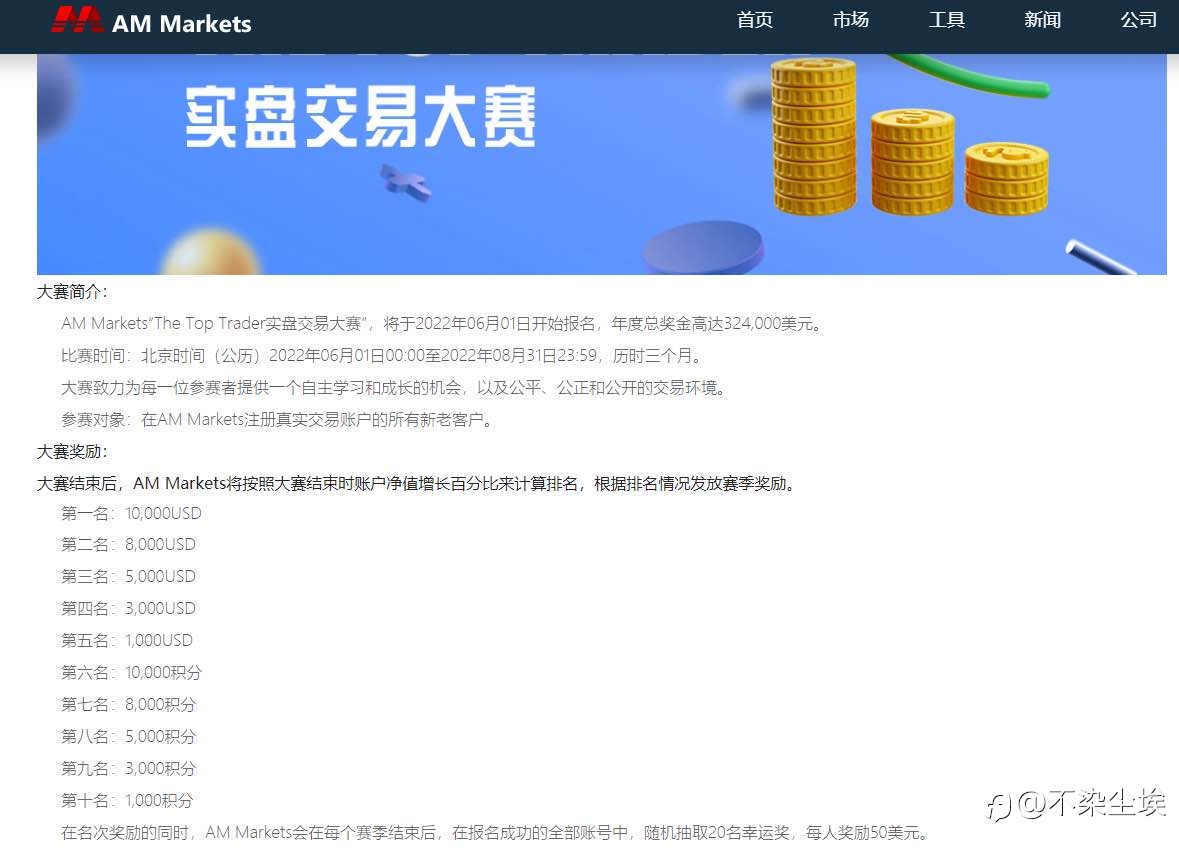The height and width of the screenshot is (855, 1179).
Task: Click the 第八名：5,000积分 row
Action: pos(129,737)
